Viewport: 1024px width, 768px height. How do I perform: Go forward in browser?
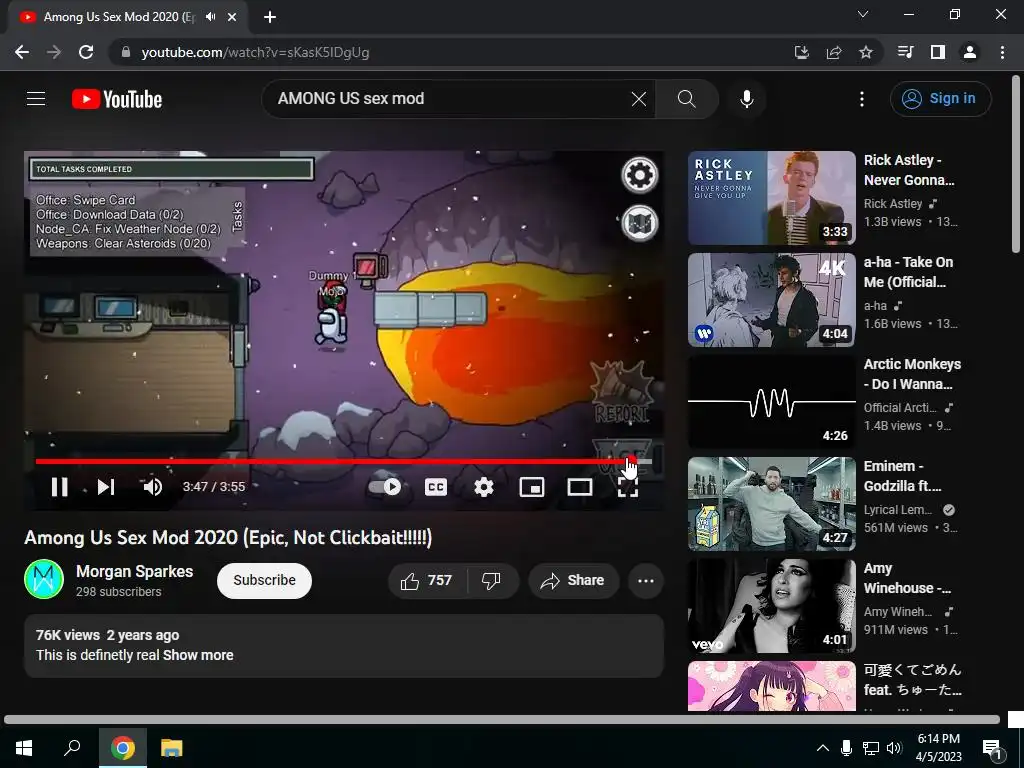(x=54, y=52)
